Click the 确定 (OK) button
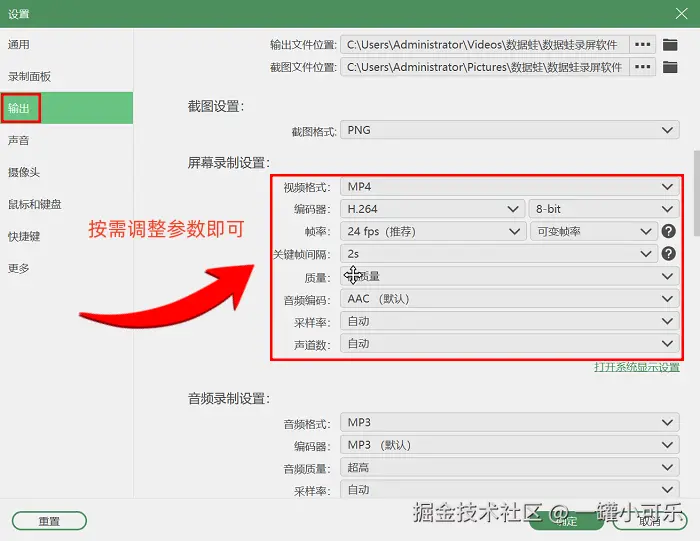Screen dimensions: 700x541 coord(567,521)
